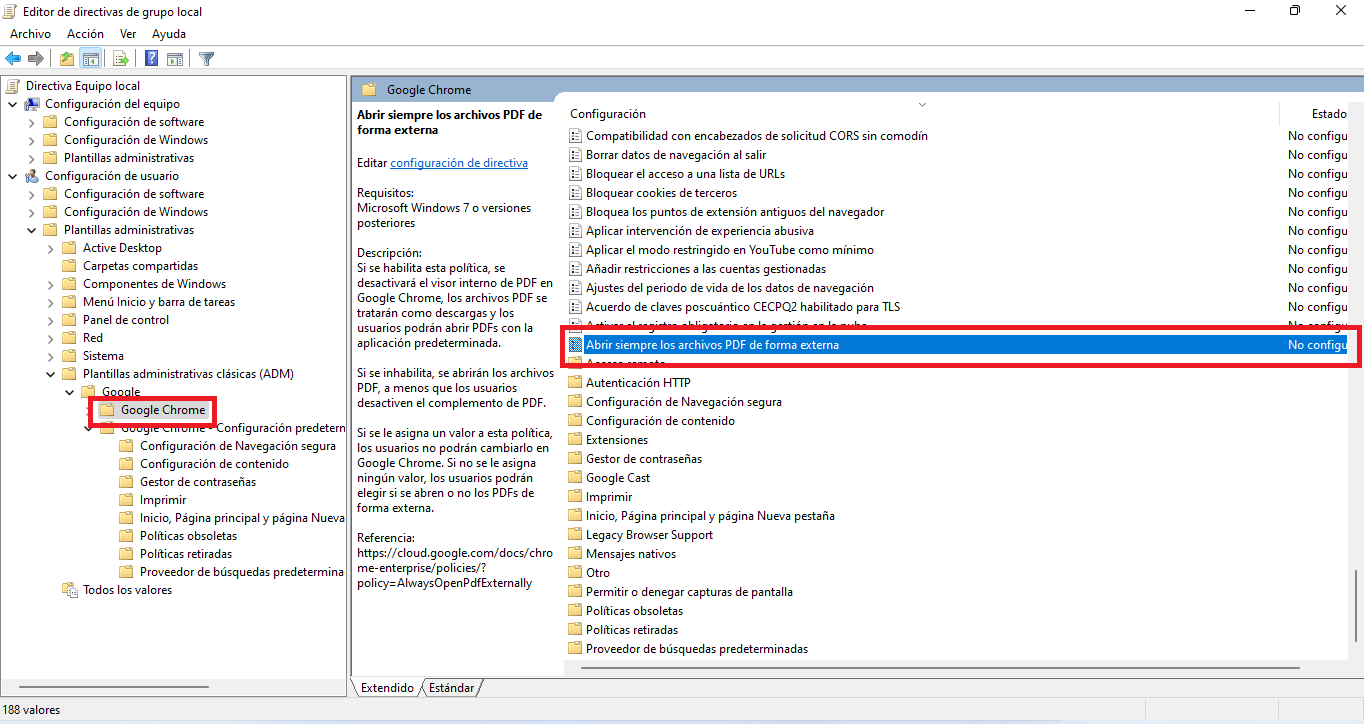
Task: Go back with the blue arrow toolbar icon
Action: [13, 59]
